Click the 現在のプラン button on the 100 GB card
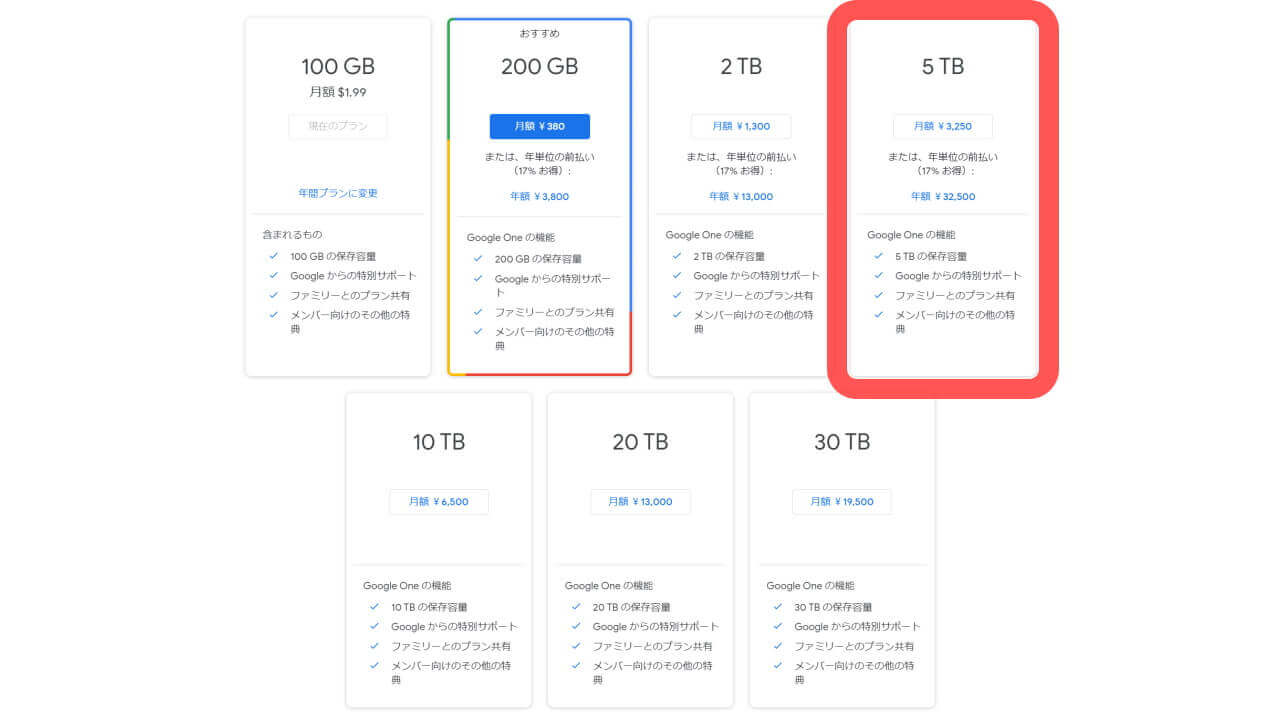Viewport: 1280px width, 720px height. (x=337, y=126)
